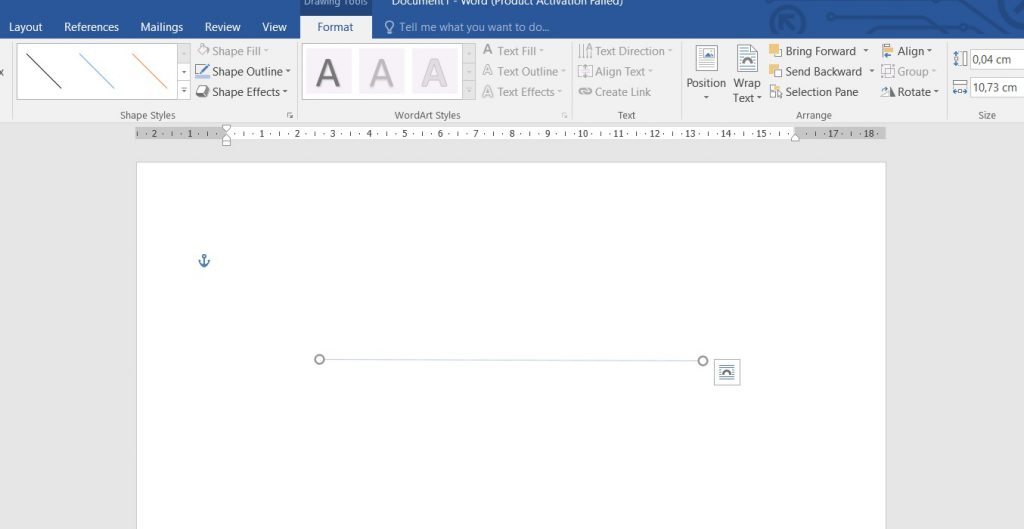1024x529 pixels.
Task: Open the References tab
Action: 91,27
